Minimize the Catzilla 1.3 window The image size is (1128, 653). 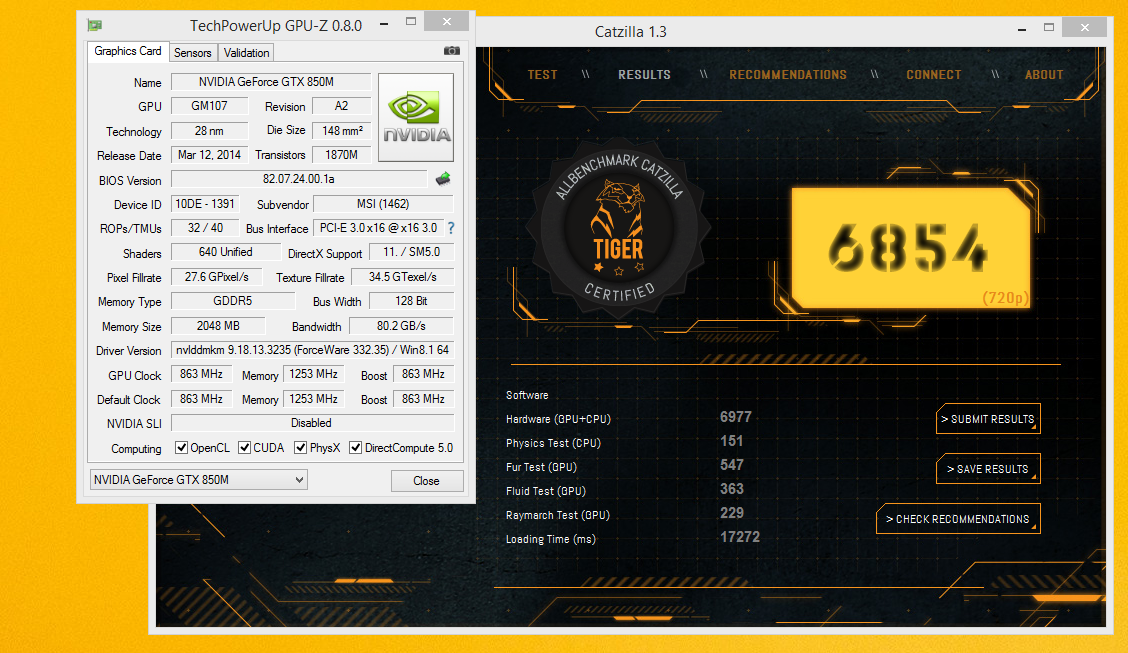point(1022,29)
